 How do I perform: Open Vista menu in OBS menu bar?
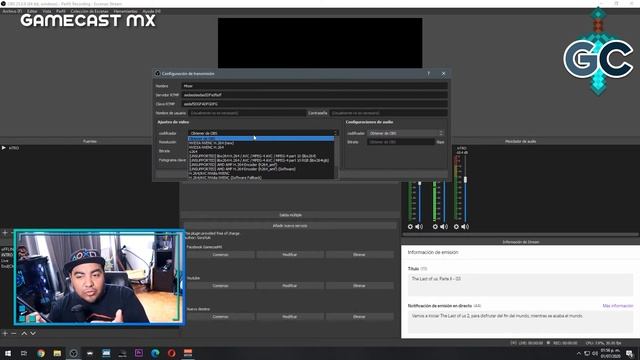(47, 11)
